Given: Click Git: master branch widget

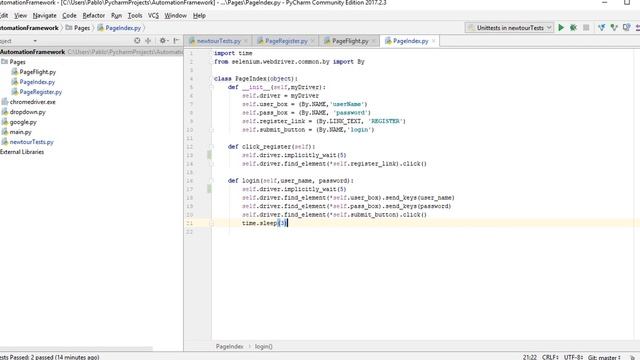Looking at the screenshot, I should (604, 357).
